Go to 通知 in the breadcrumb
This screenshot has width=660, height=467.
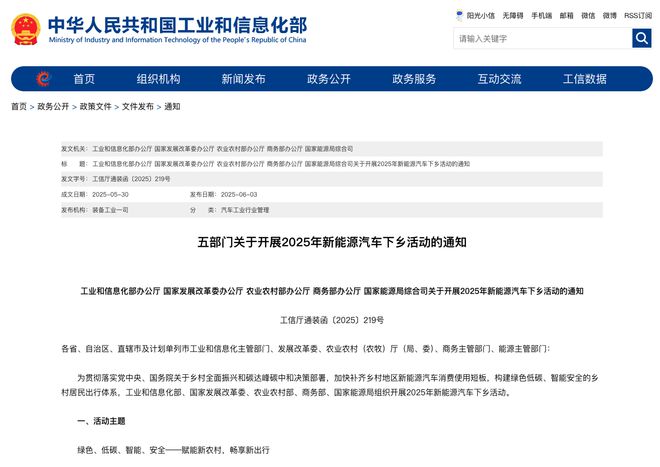coord(172,107)
